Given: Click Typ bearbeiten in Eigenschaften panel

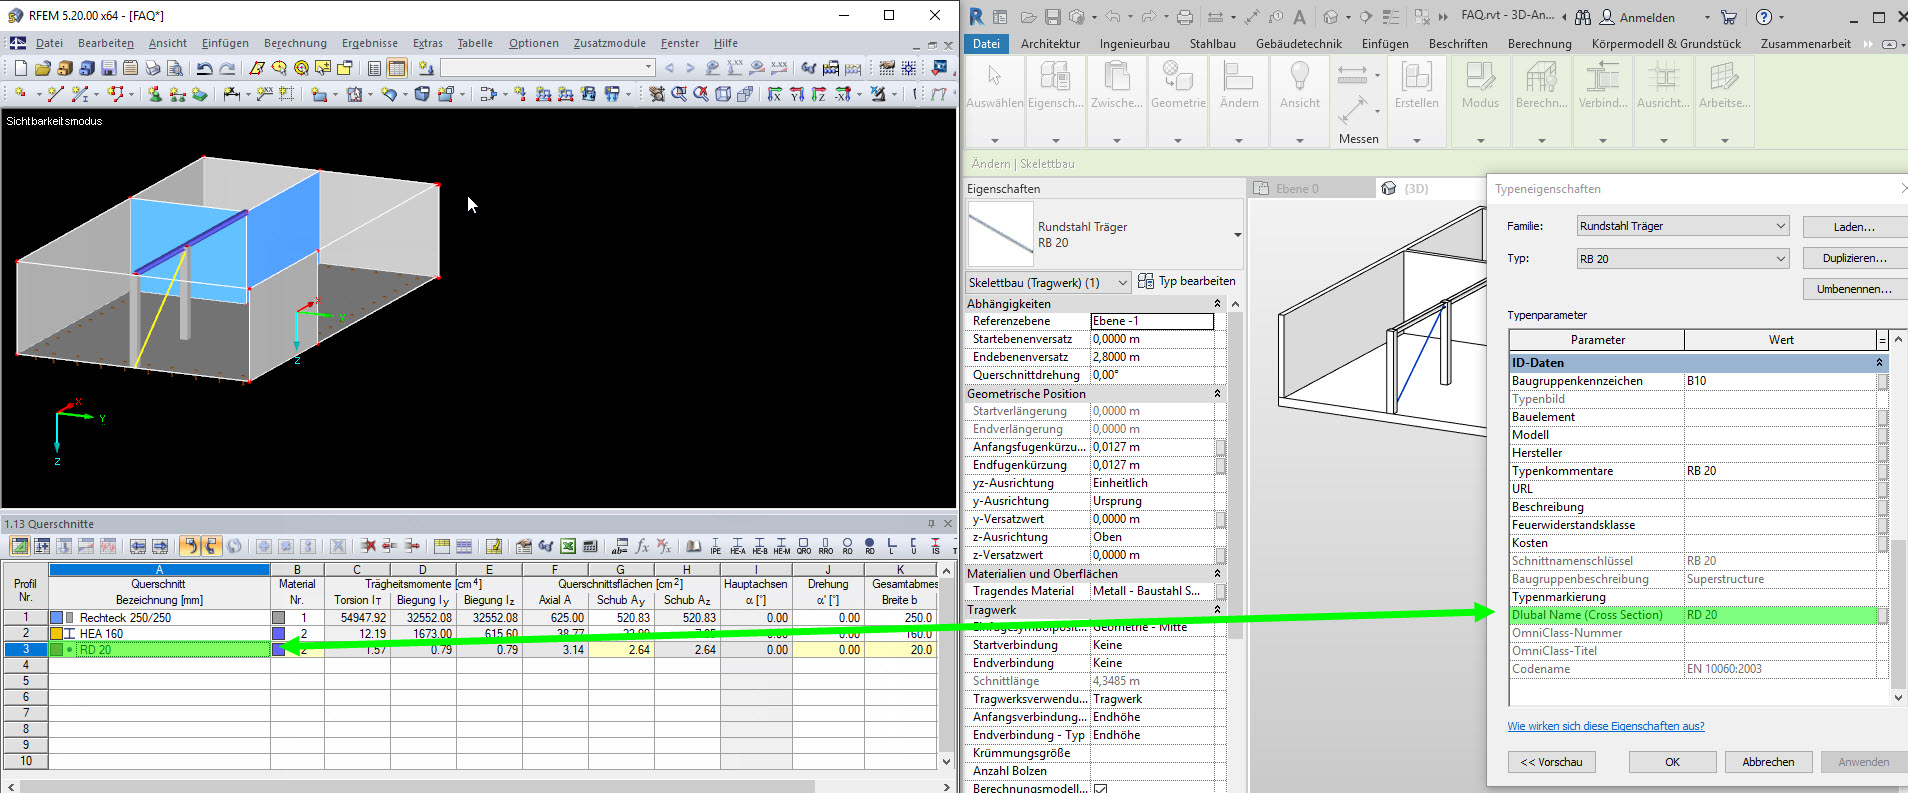Looking at the screenshot, I should click(1187, 281).
